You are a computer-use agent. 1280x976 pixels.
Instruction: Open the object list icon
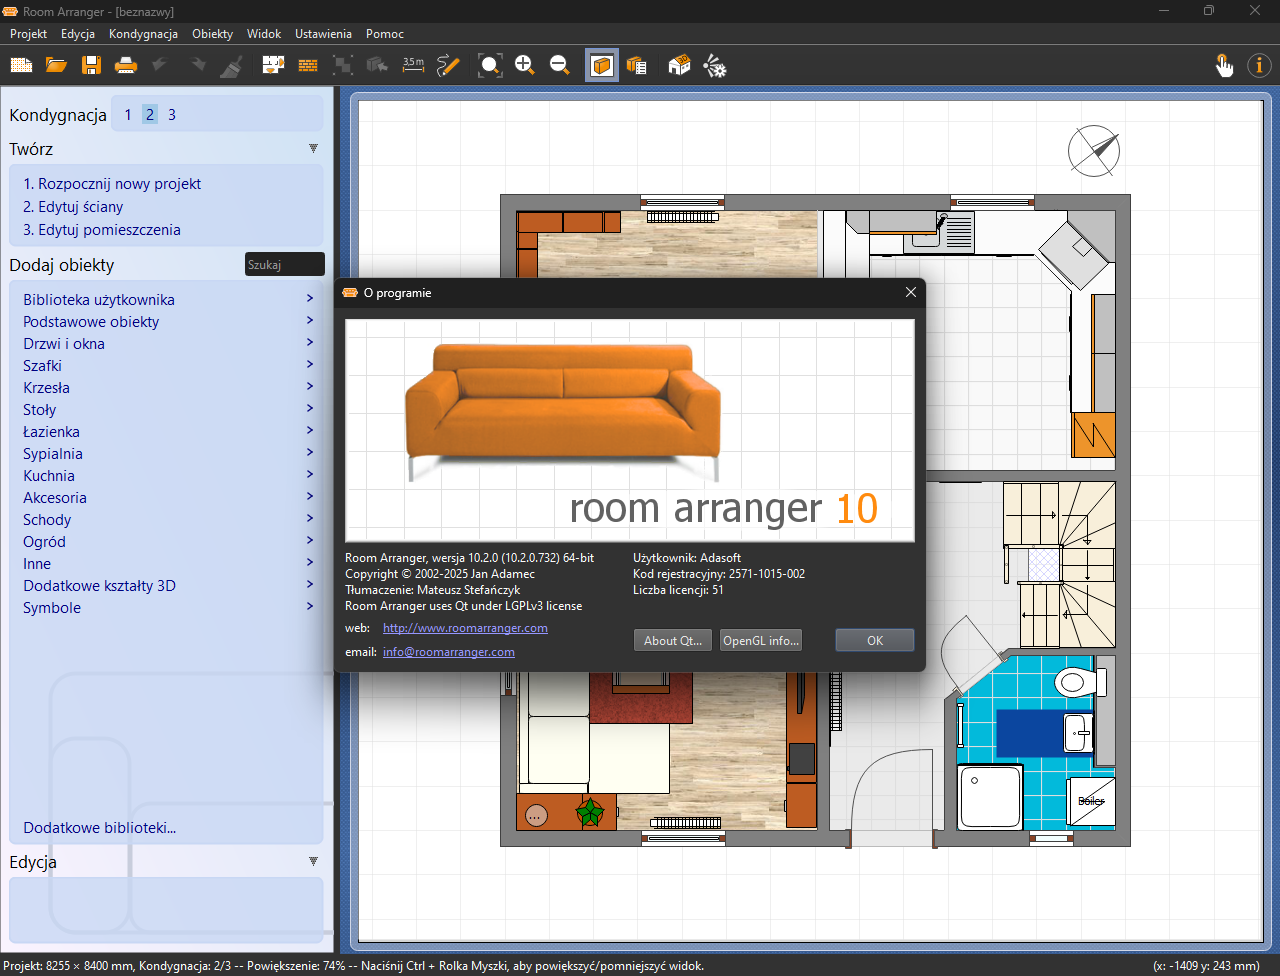click(x=637, y=66)
